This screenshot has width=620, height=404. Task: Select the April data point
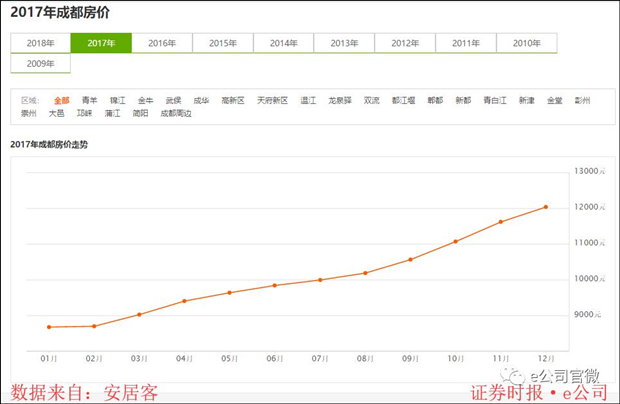pyautogui.click(x=185, y=301)
